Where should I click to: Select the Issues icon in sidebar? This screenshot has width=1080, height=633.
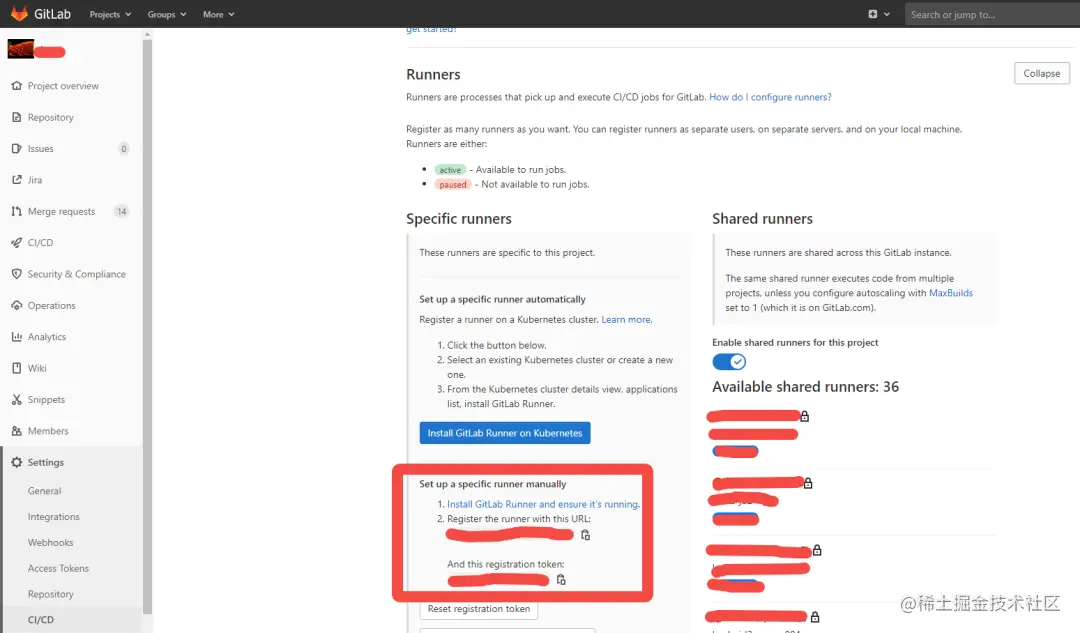tap(17, 148)
